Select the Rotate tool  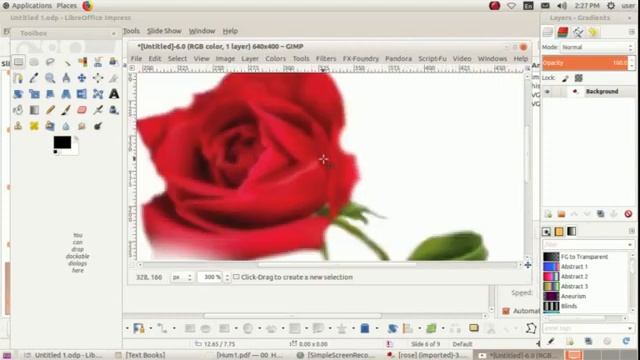pyautogui.click(x=18, y=94)
